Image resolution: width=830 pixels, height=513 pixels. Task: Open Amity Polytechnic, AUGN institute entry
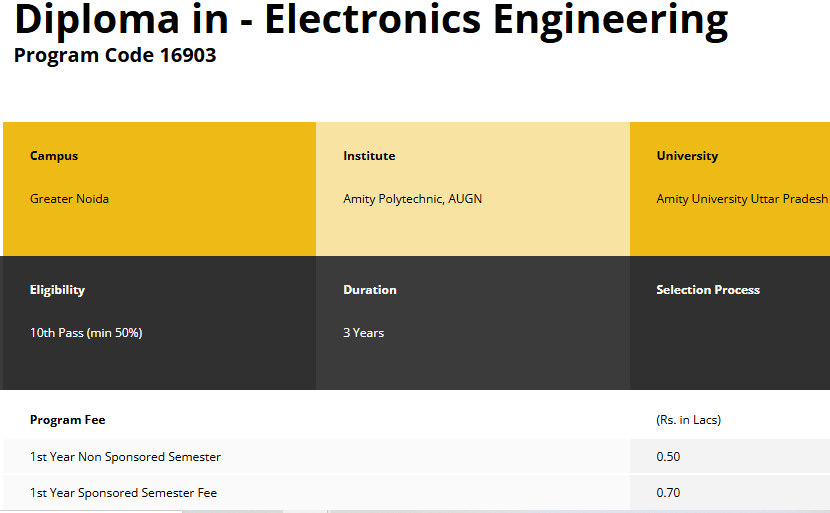click(x=412, y=199)
